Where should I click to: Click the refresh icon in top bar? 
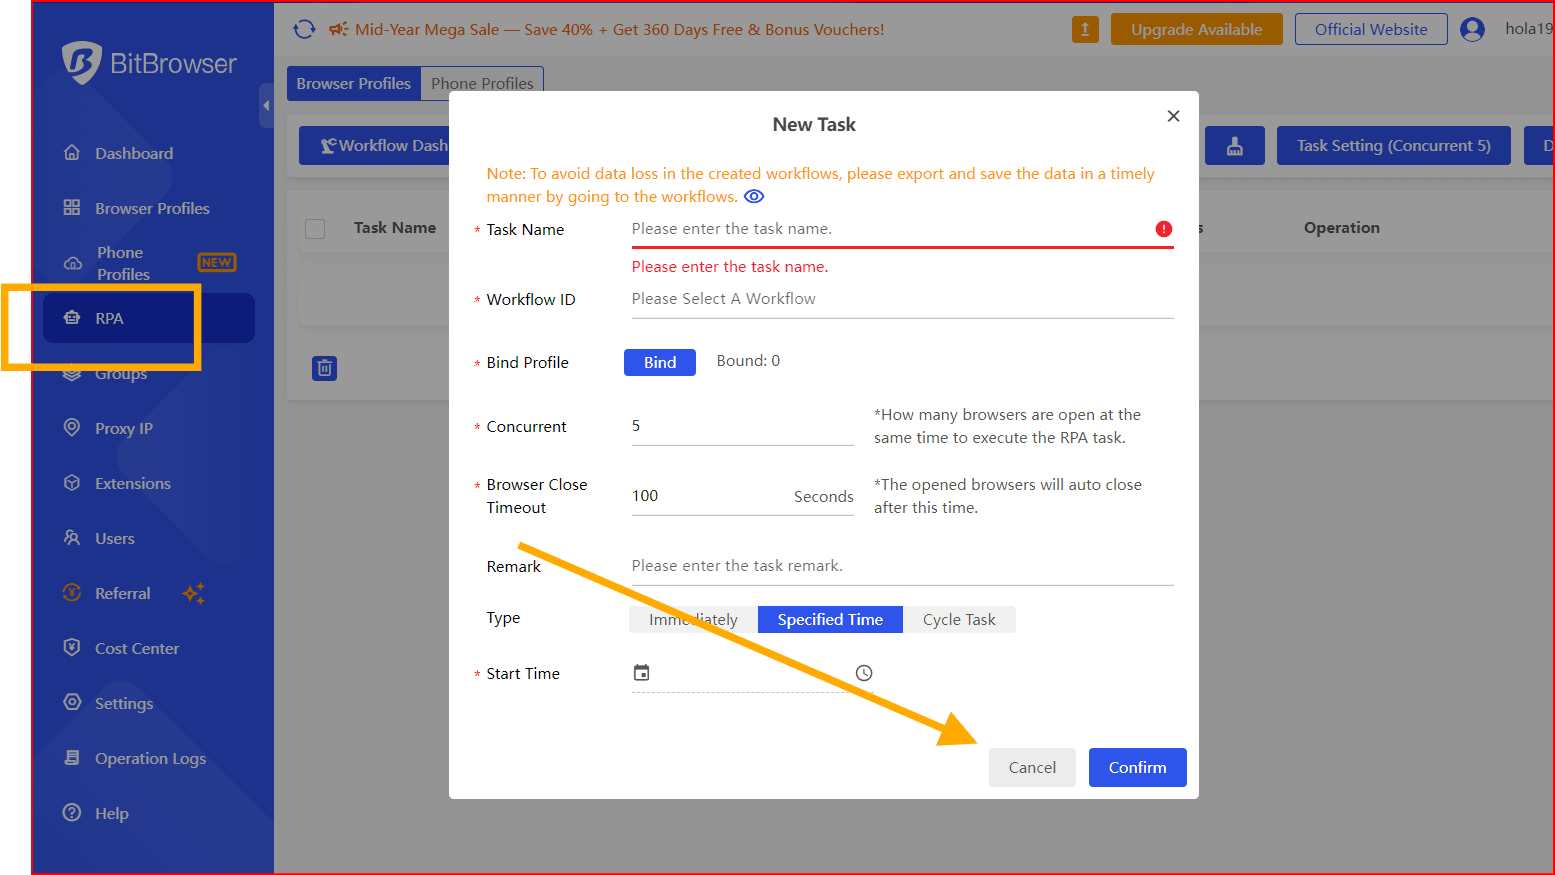click(x=304, y=29)
